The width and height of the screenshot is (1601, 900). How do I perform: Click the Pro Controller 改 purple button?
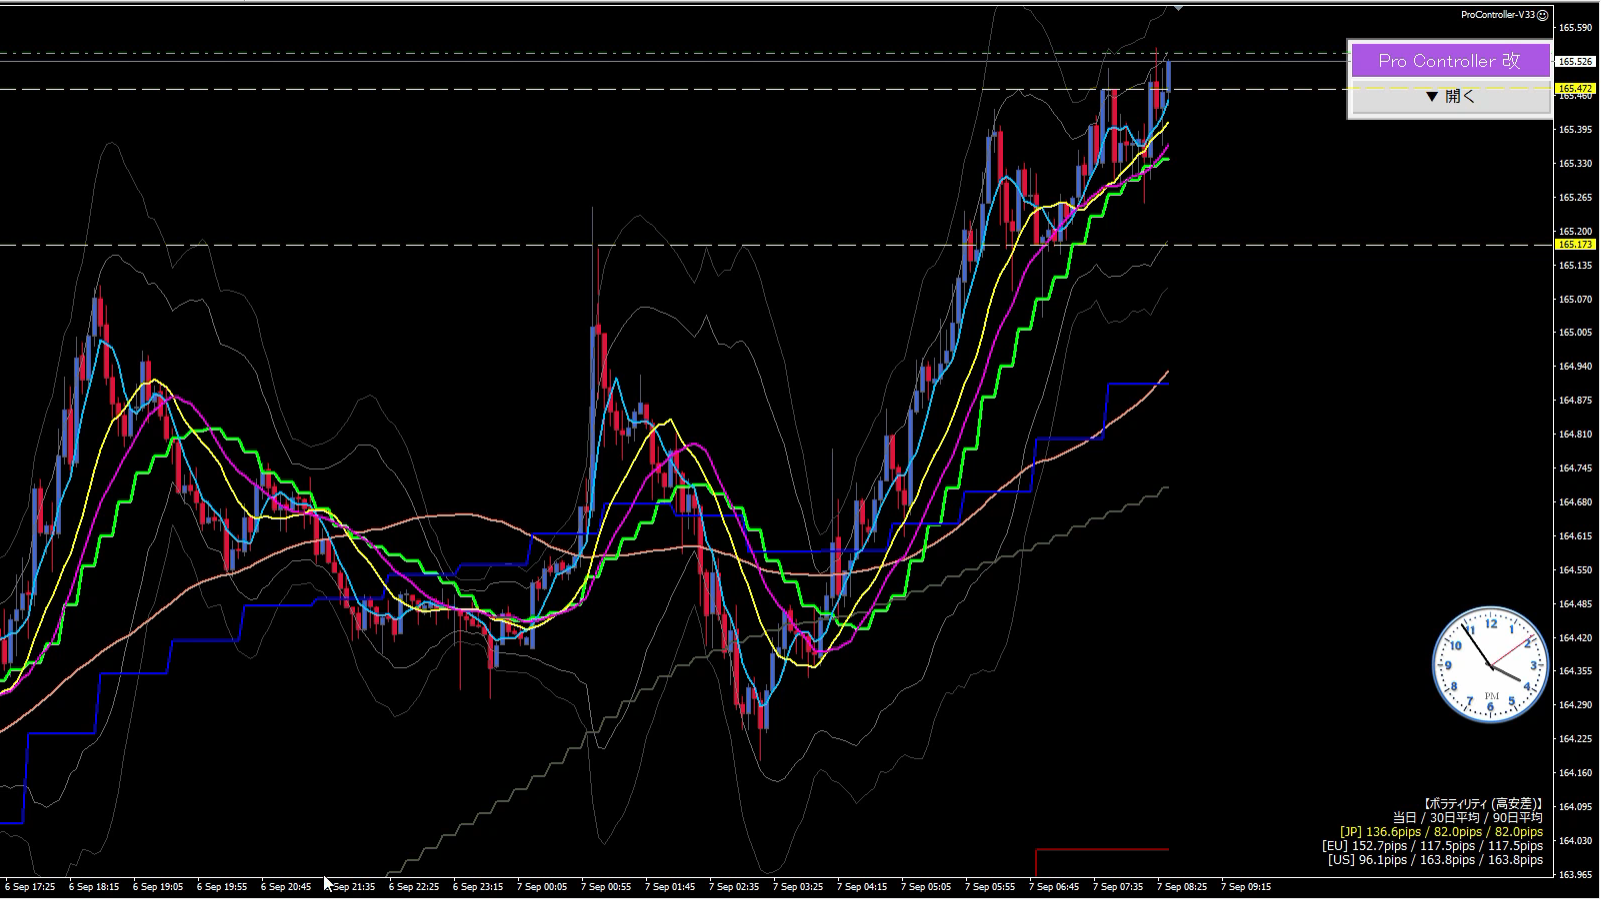pos(1450,61)
